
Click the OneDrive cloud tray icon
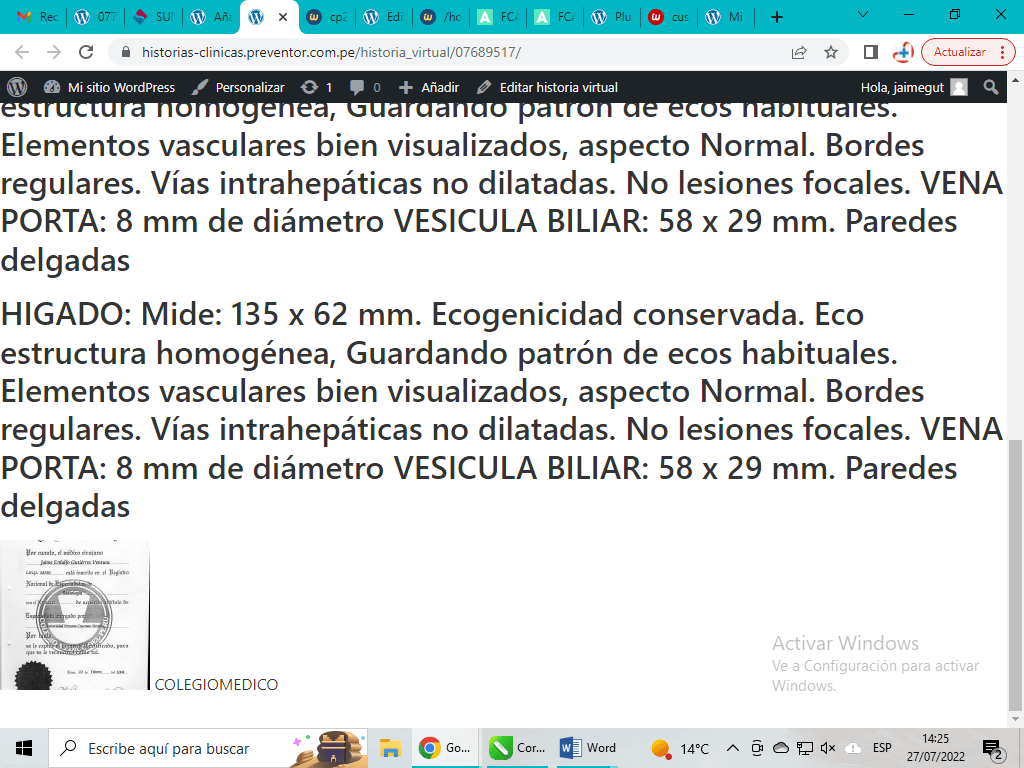780,748
